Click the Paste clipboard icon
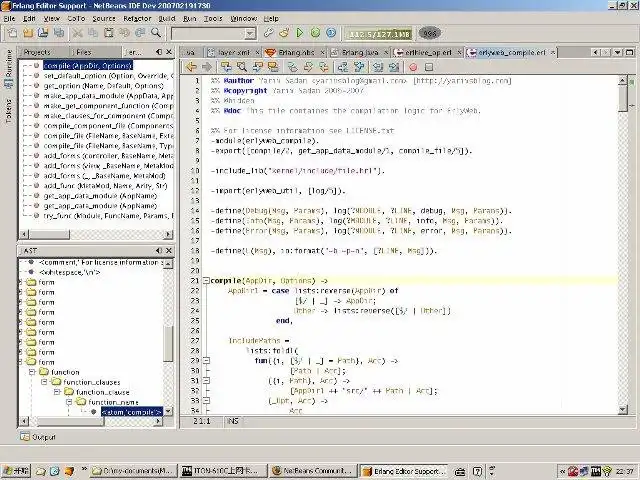Image resolution: width=640 pixels, height=480 pixels. click(109, 33)
